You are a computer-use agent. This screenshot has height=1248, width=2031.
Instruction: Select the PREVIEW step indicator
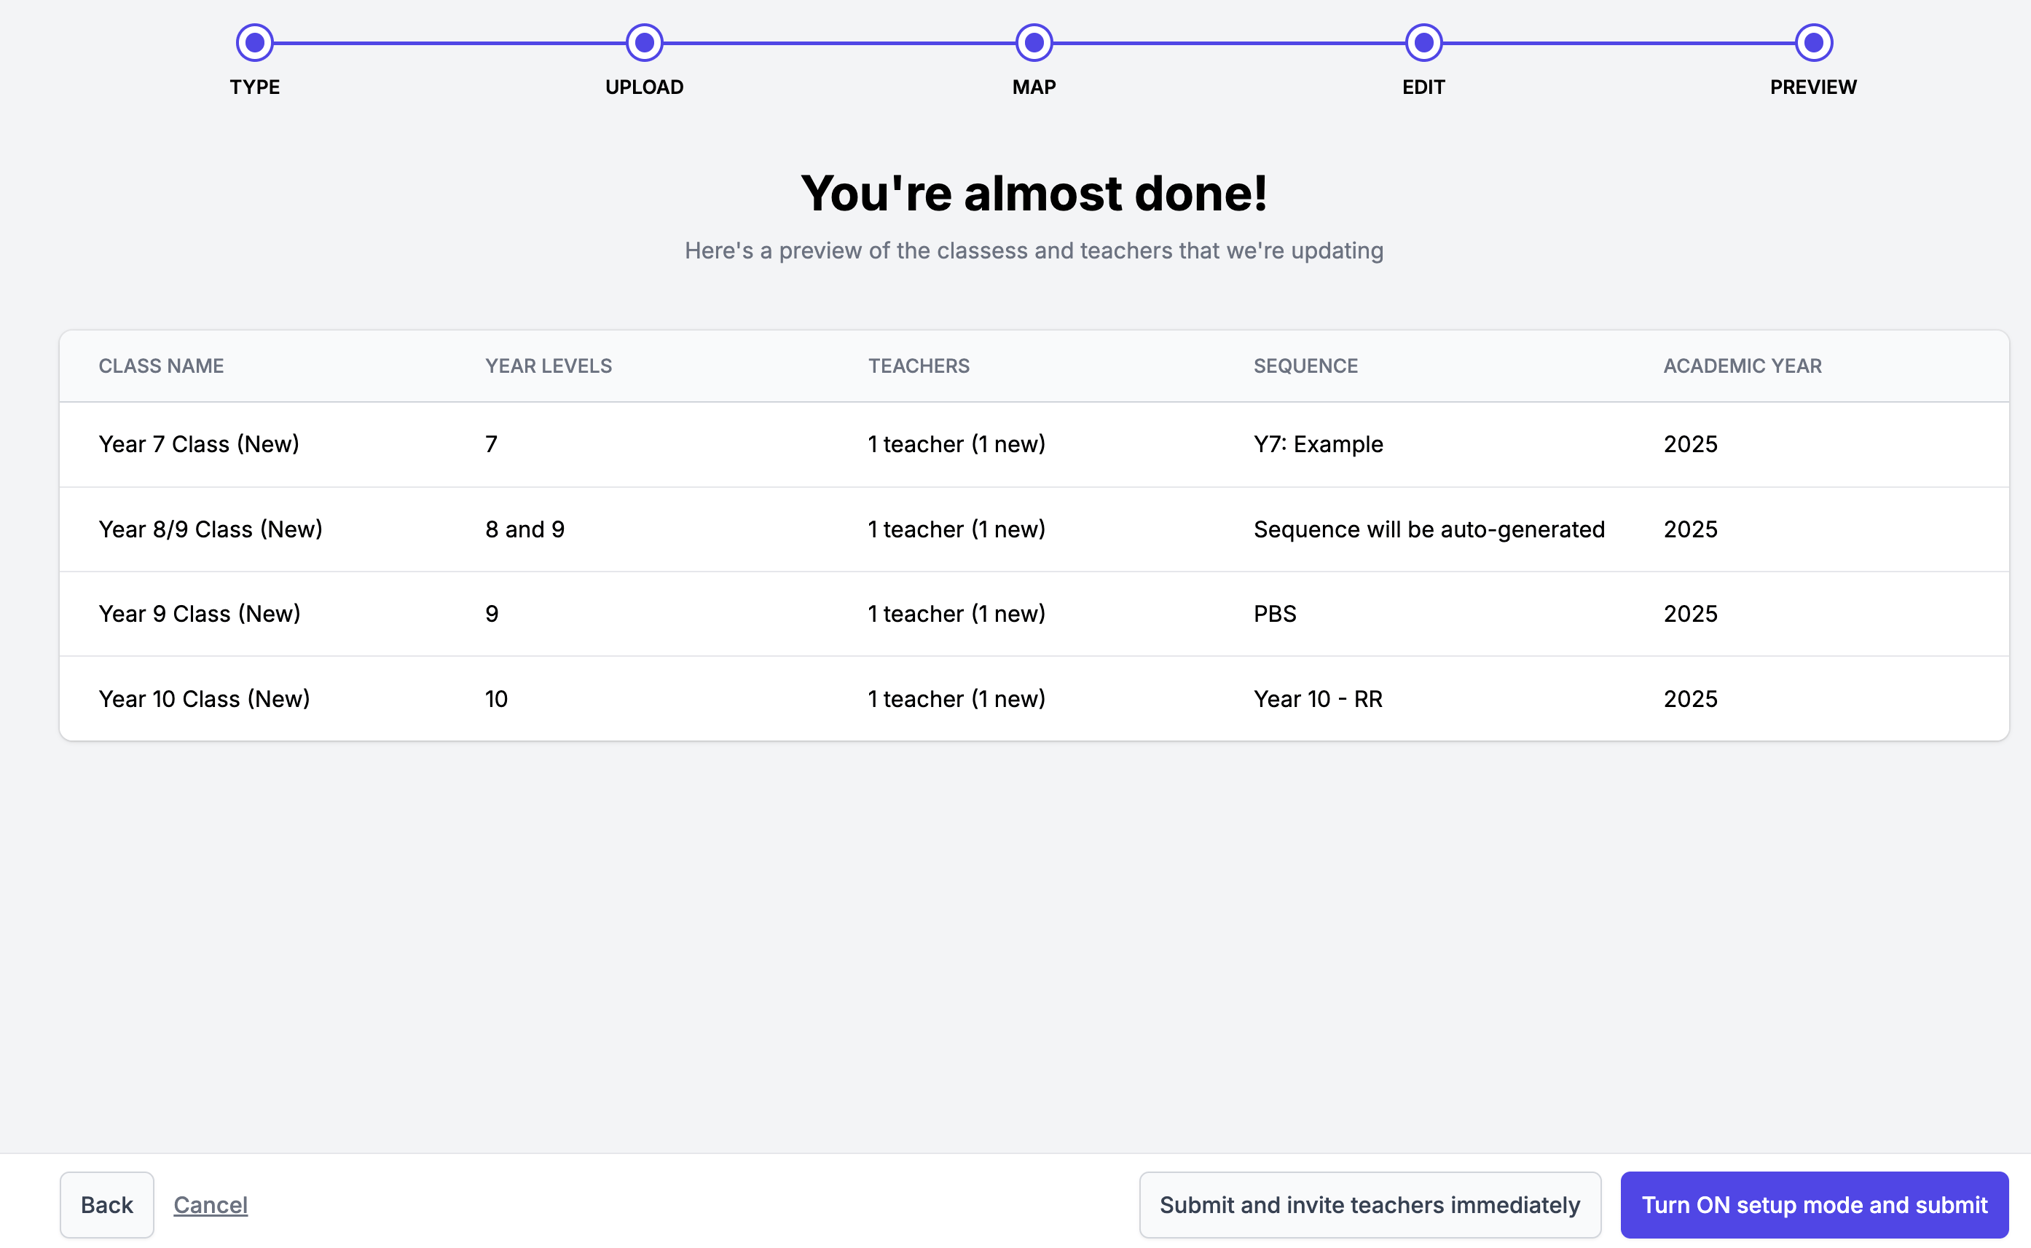[x=1813, y=42]
